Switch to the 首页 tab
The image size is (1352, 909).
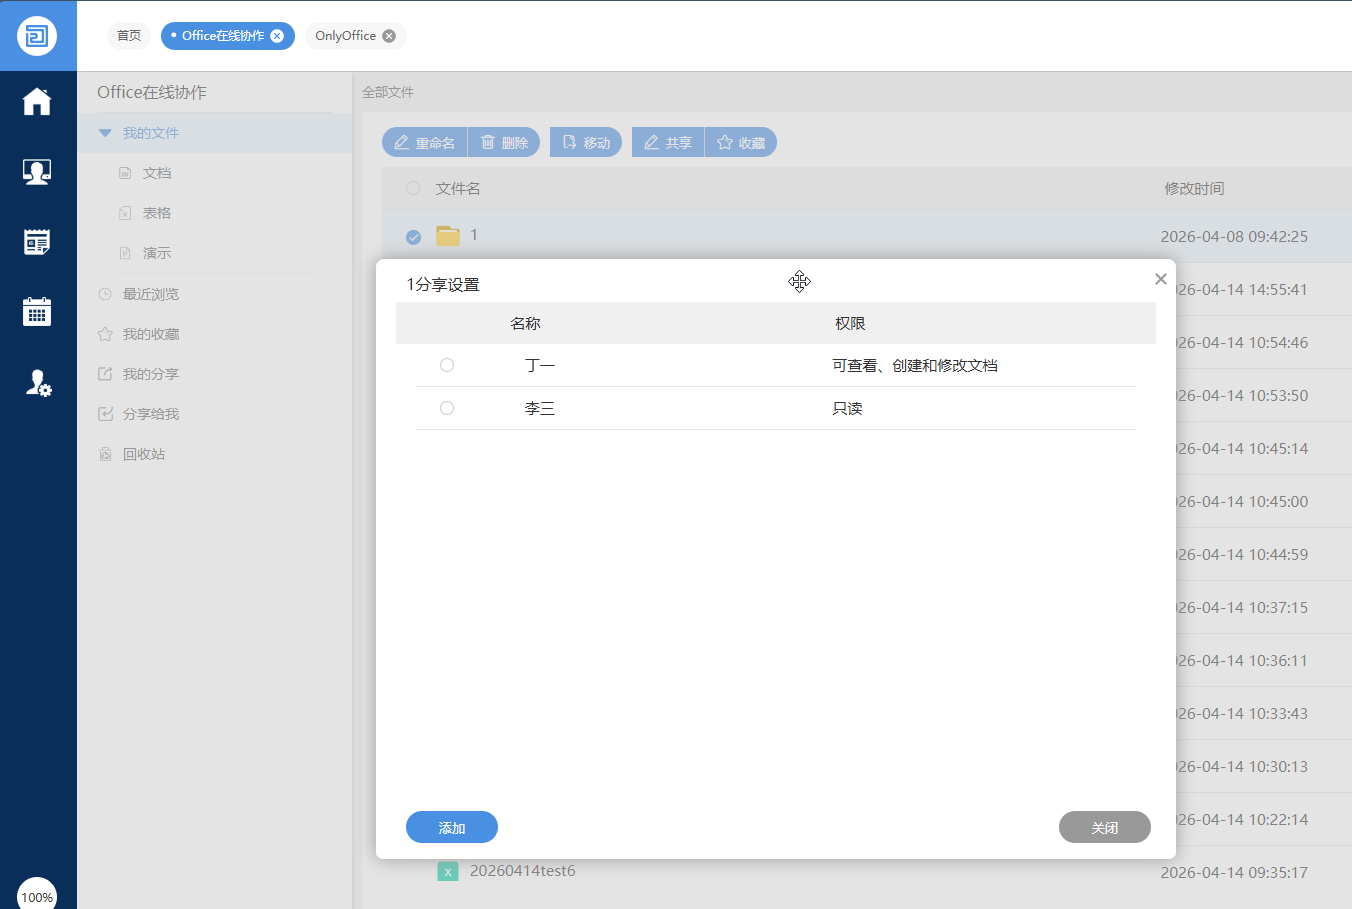(129, 36)
